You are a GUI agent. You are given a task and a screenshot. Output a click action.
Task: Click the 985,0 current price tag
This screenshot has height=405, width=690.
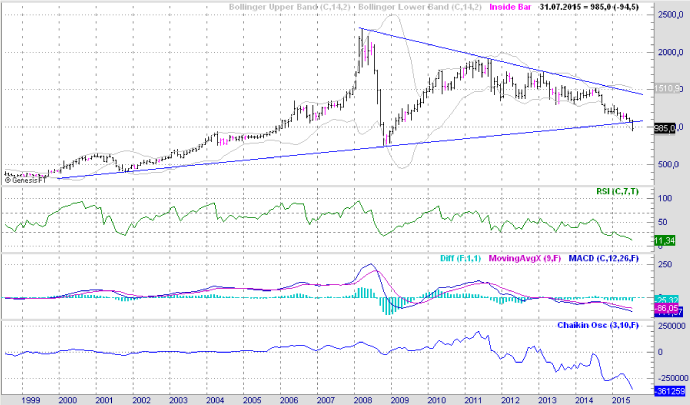[665, 128]
